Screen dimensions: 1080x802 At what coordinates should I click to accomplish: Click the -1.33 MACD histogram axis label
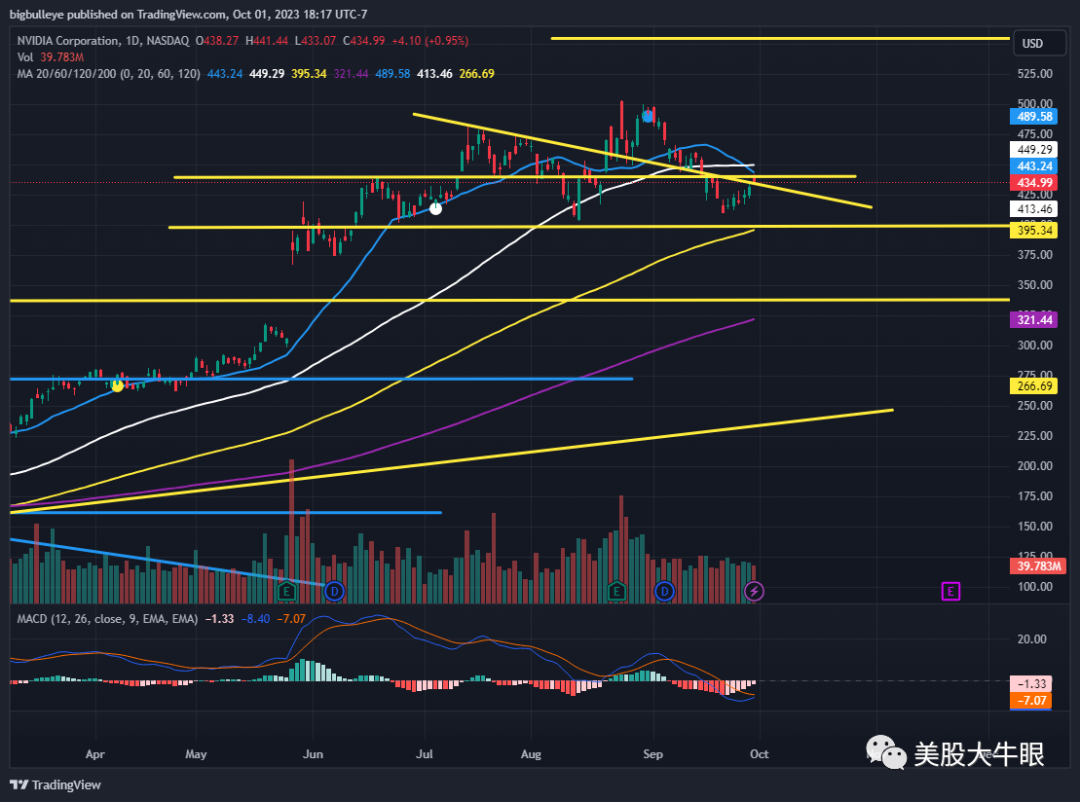[x=1031, y=683]
